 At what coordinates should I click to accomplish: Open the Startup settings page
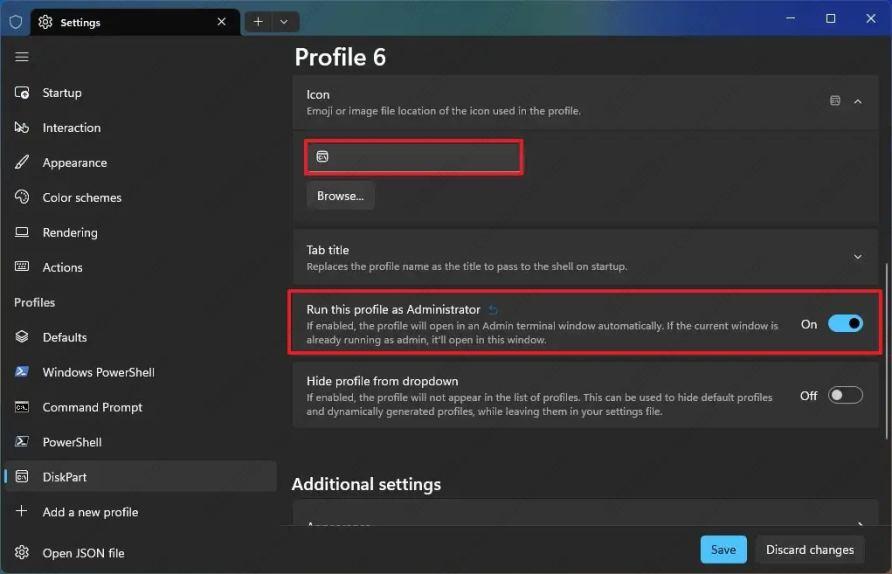pyautogui.click(x=61, y=93)
